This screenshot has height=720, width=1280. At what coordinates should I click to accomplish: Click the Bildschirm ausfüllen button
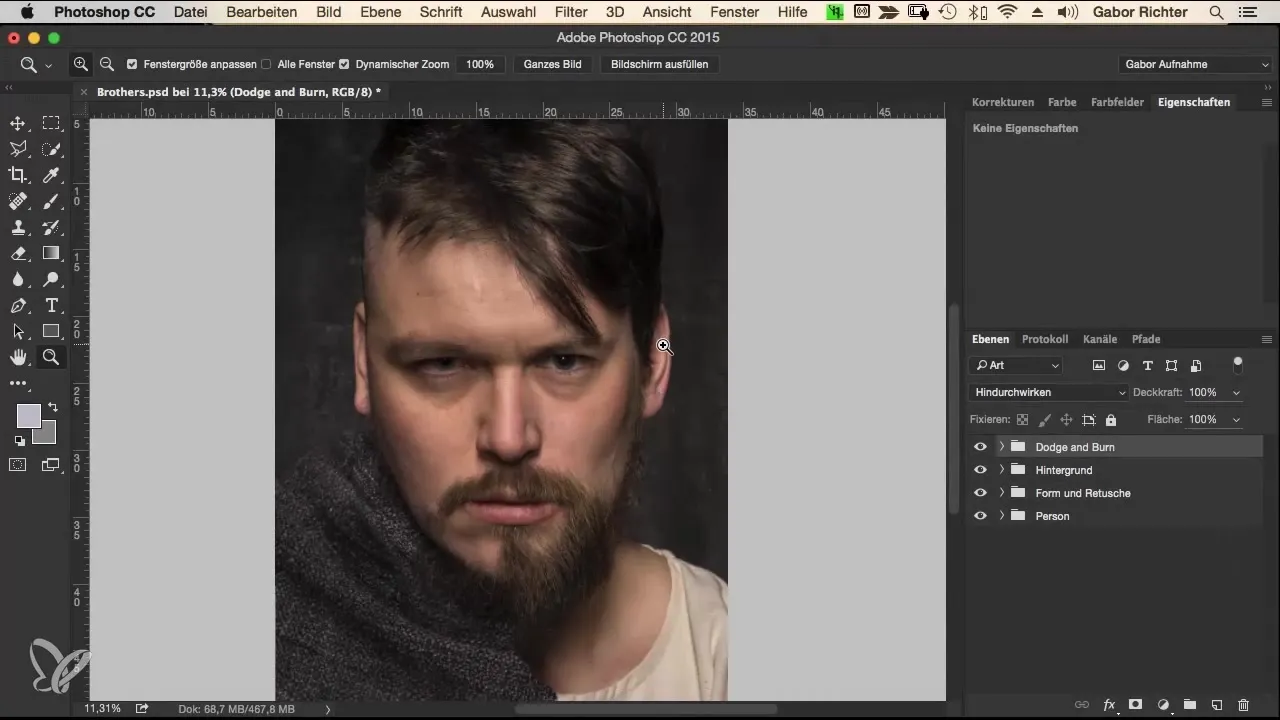[x=660, y=64]
